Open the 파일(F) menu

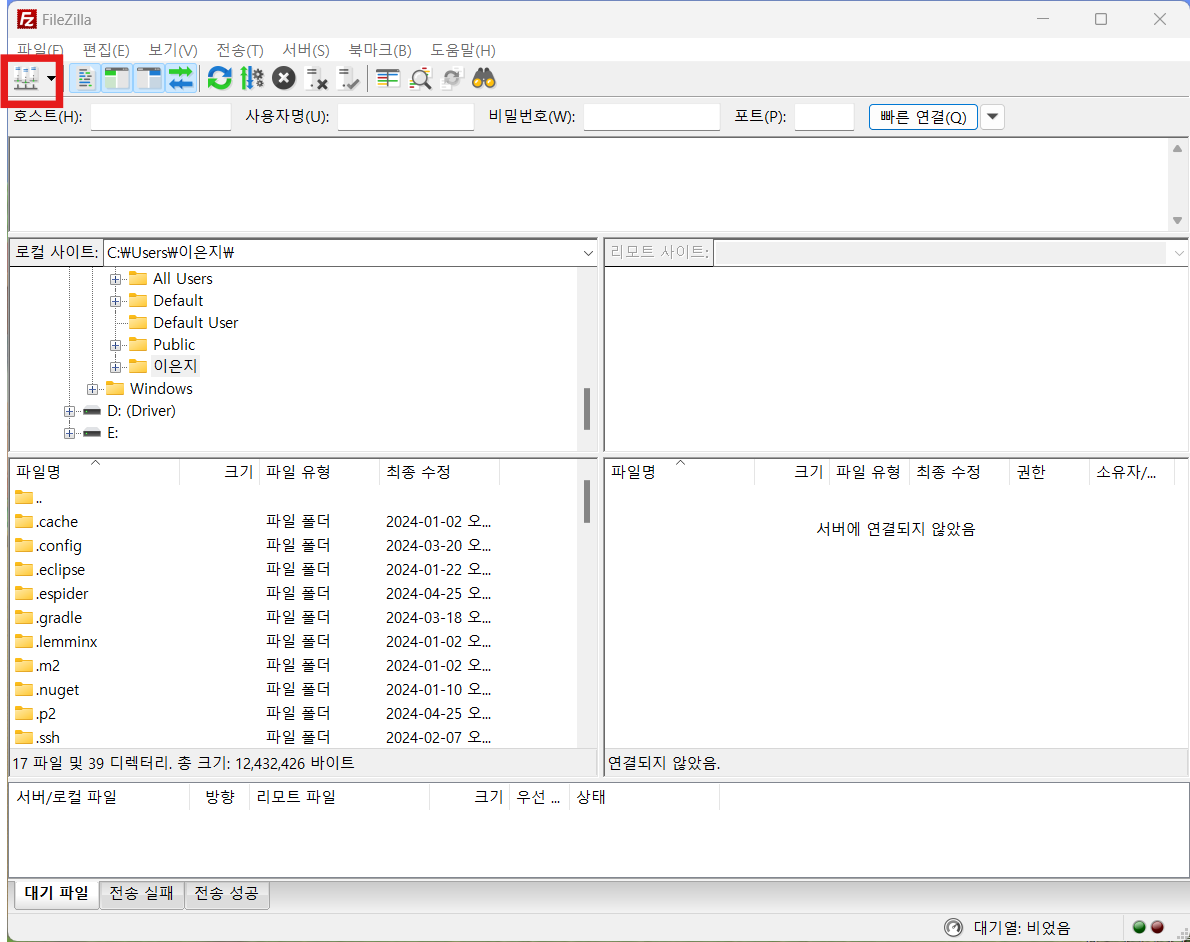(40, 50)
